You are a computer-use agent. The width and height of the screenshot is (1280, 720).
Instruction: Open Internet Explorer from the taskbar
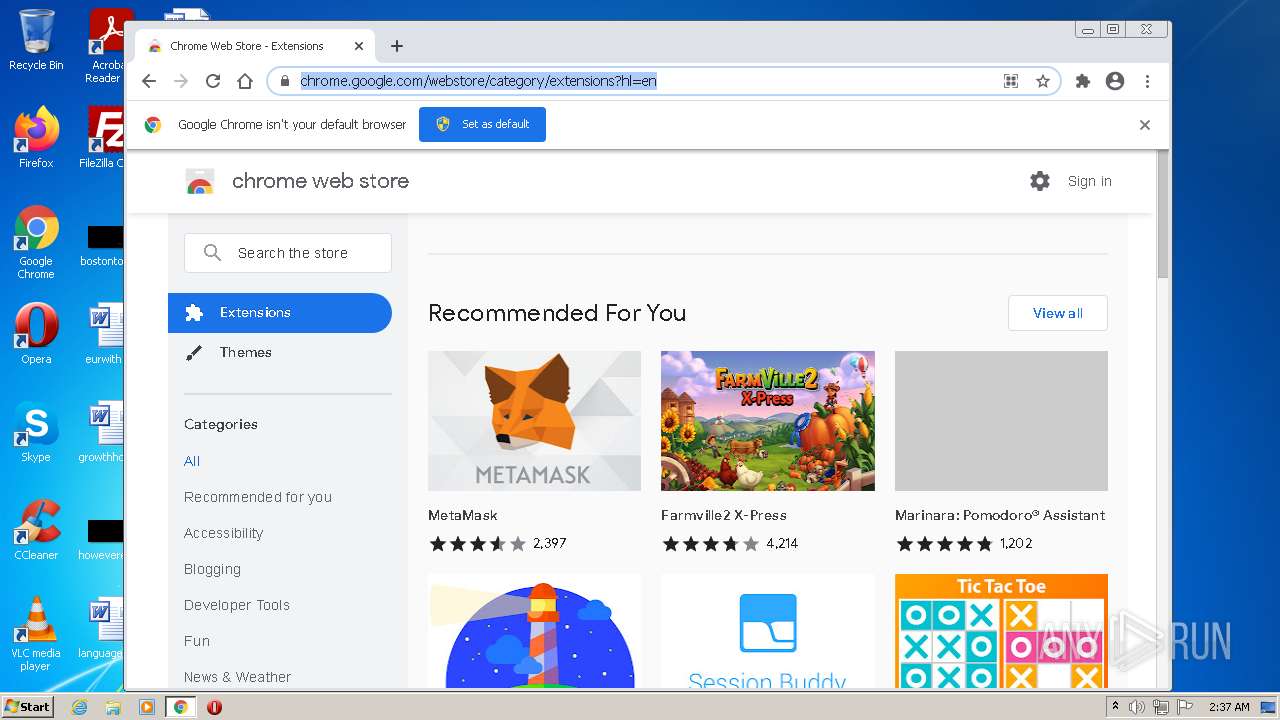click(x=79, y=707)
